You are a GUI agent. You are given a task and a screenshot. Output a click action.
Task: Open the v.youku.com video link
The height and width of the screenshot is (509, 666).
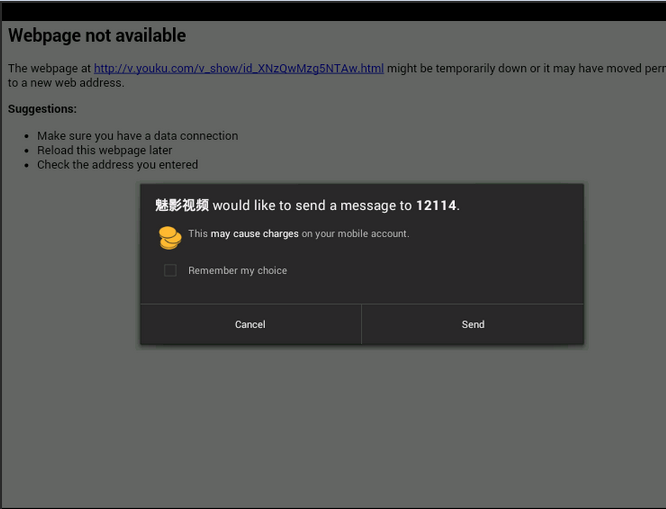[239, 69]
